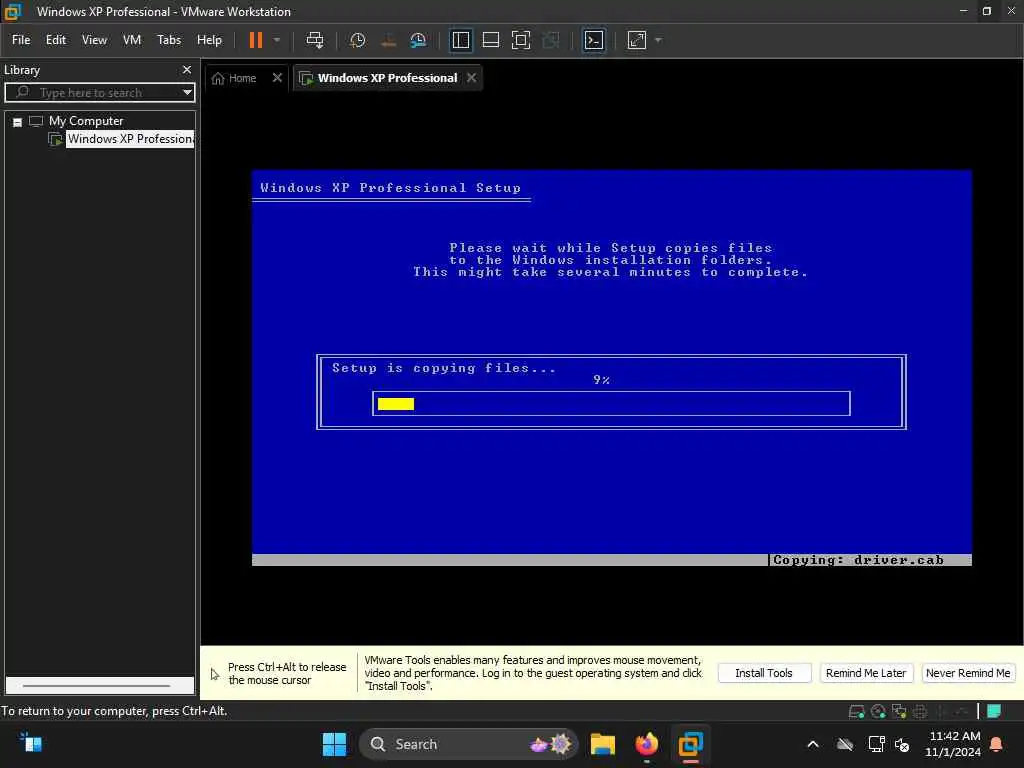
Task: Toggle the library sidebar view button
Action: [461, 40]
